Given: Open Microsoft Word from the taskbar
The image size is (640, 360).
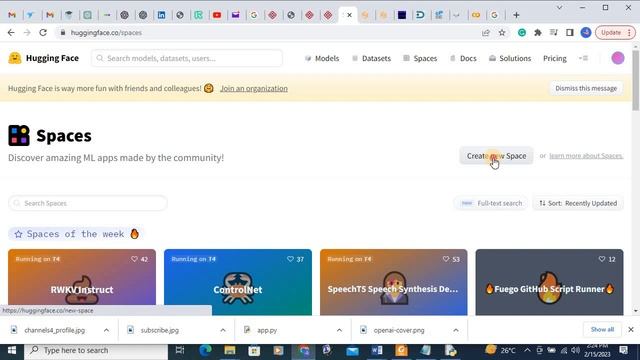Looking at the screenshot, I should (377, 351).
